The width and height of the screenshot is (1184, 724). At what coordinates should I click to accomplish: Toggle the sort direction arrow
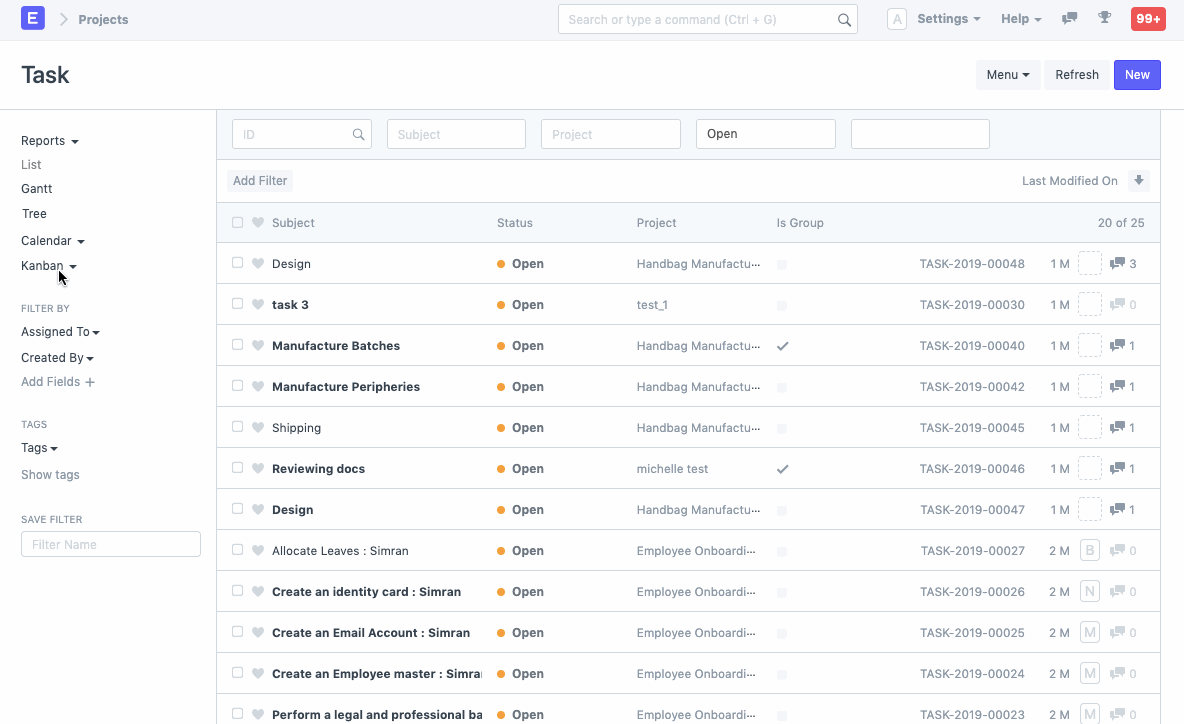pyautogui.click(x=1139, y=180)
